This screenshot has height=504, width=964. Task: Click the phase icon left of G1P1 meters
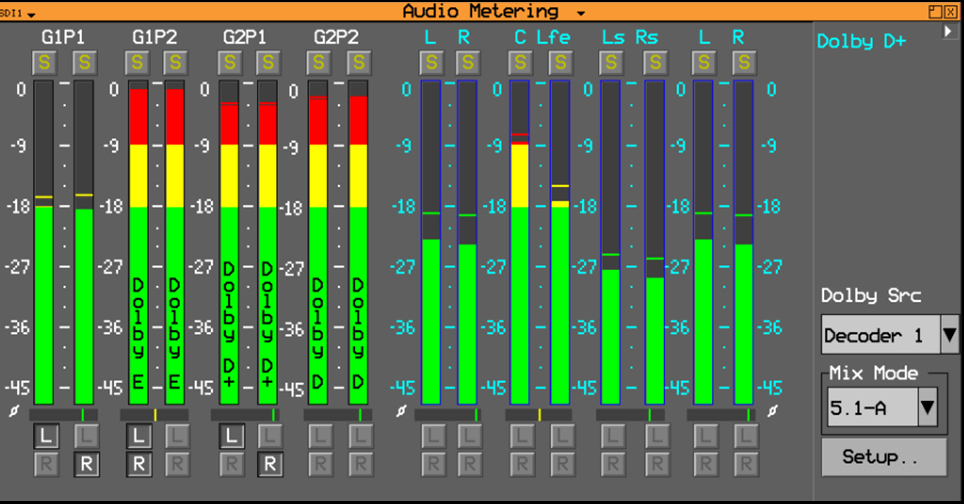(14, 411)
